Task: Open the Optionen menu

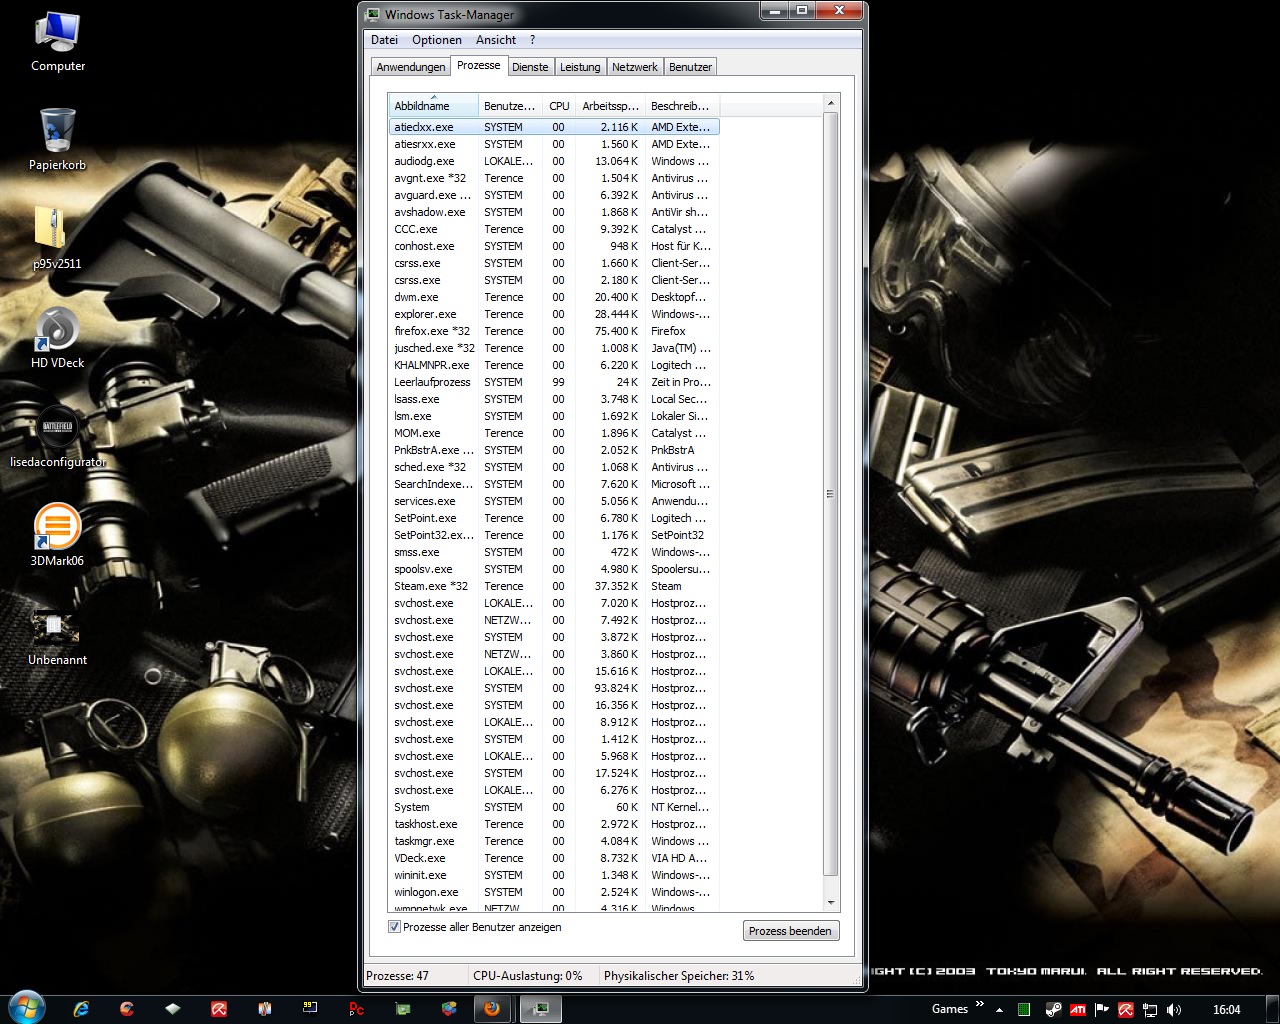Action: click(437, 40)
